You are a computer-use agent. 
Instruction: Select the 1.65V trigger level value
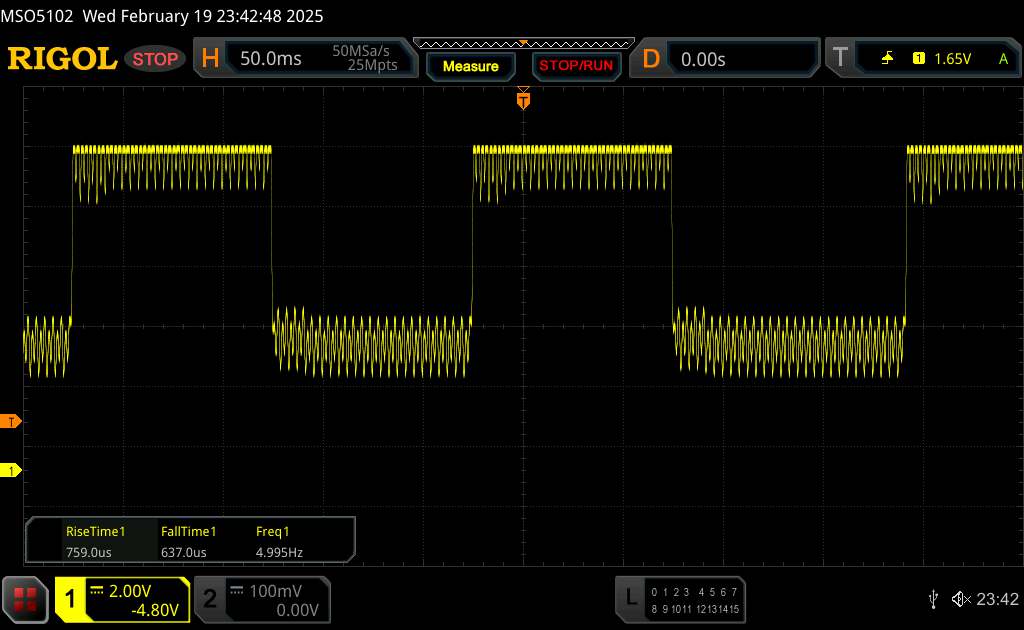point(952,59)
